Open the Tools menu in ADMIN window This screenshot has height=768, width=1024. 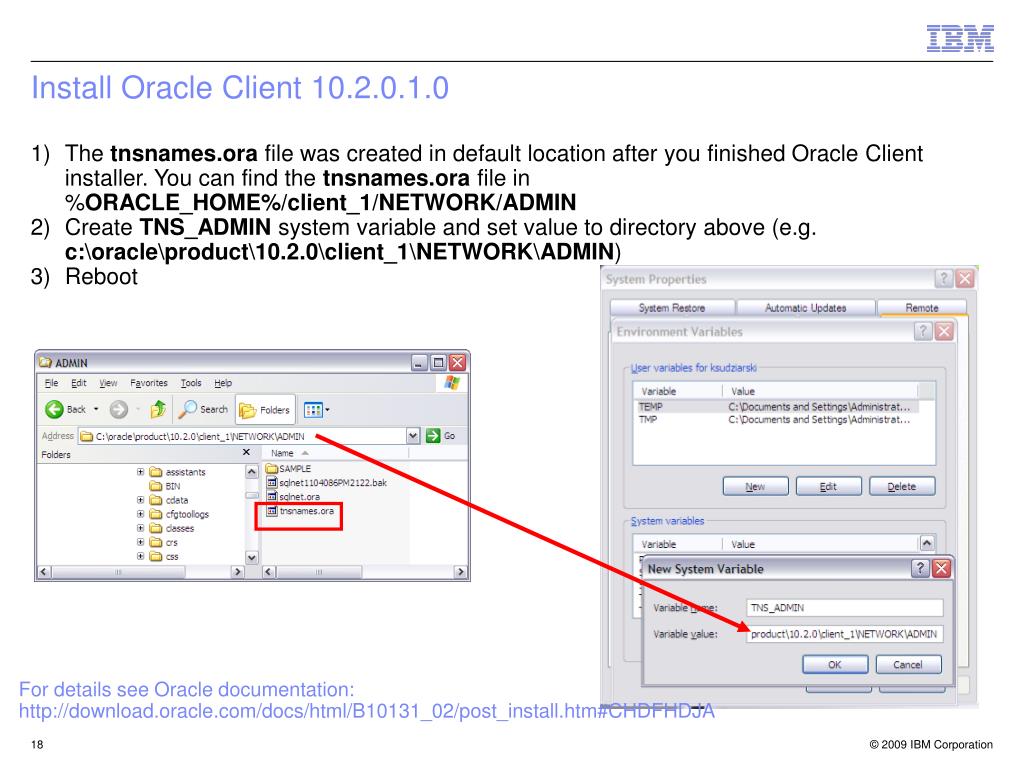click(x=191, y=383)
